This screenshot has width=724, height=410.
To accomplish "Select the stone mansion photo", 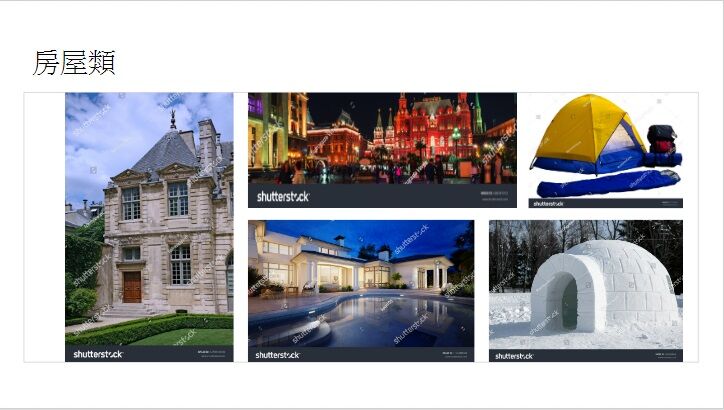I will tap(149, 227).
